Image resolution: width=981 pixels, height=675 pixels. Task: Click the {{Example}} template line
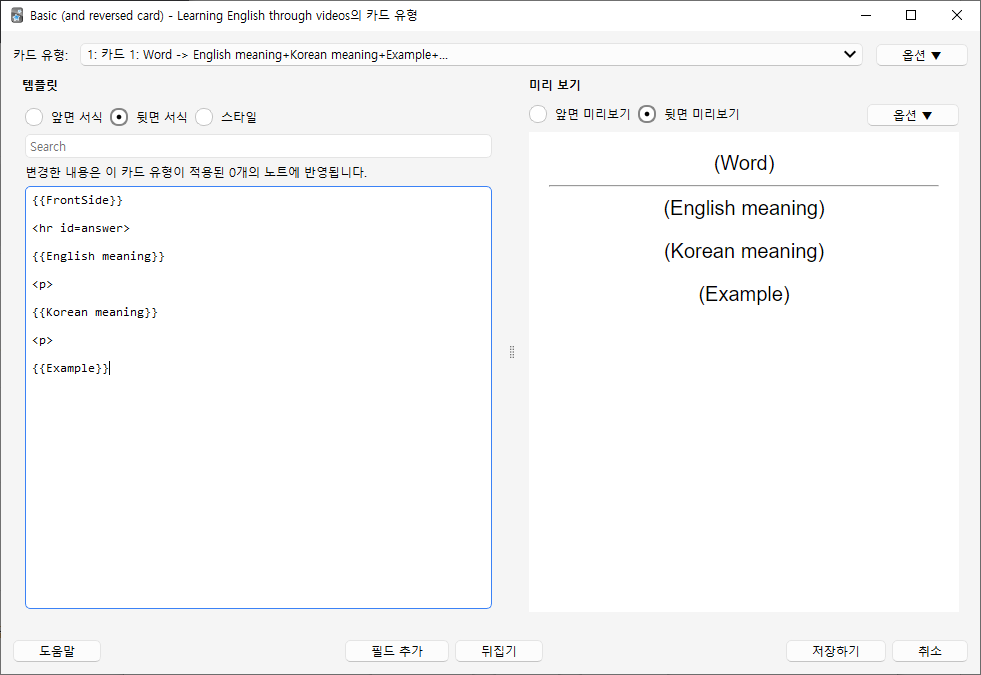pos(71,368)
